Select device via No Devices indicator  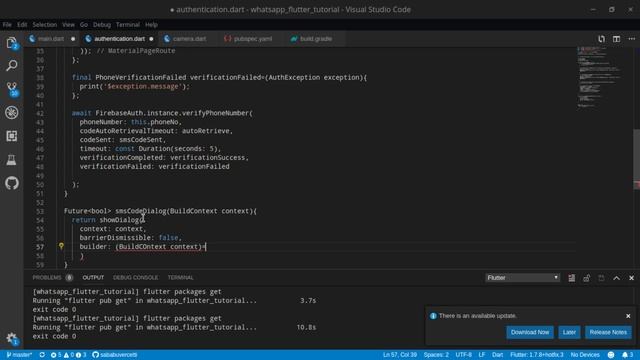(x=585, y=355)
